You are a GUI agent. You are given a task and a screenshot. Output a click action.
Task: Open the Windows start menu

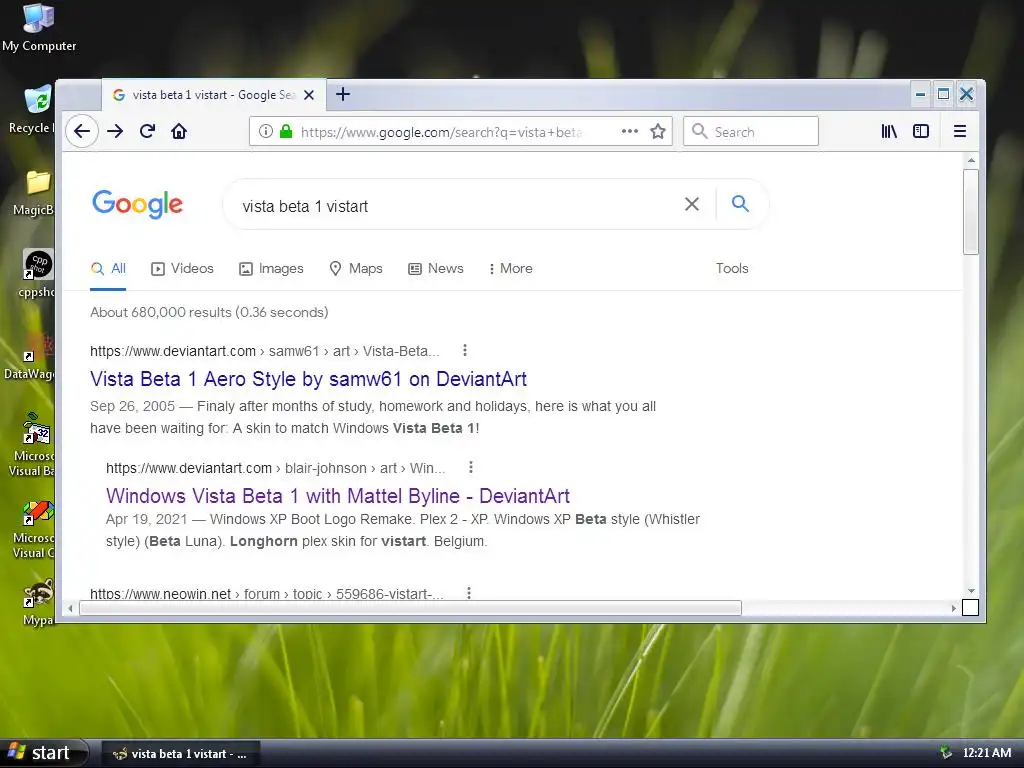(44, 753)
